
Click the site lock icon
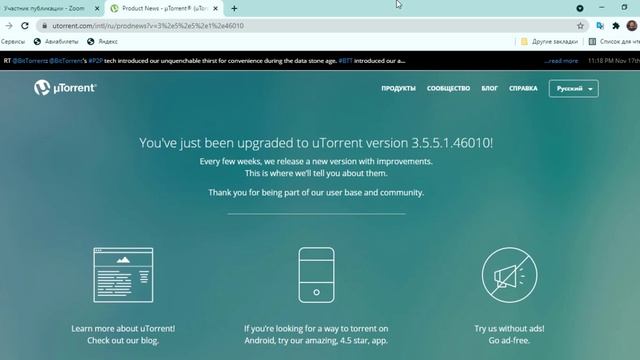point(44,26)
